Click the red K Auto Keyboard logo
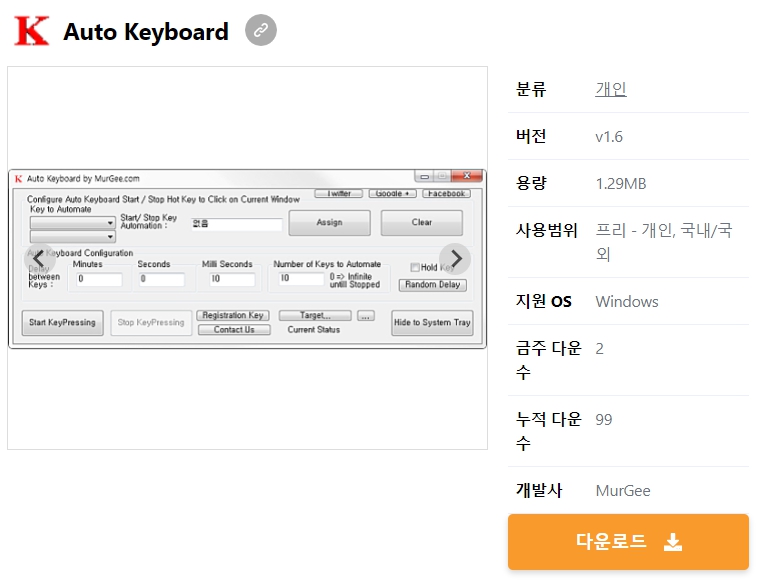757x583 pixels. point(31,31)
